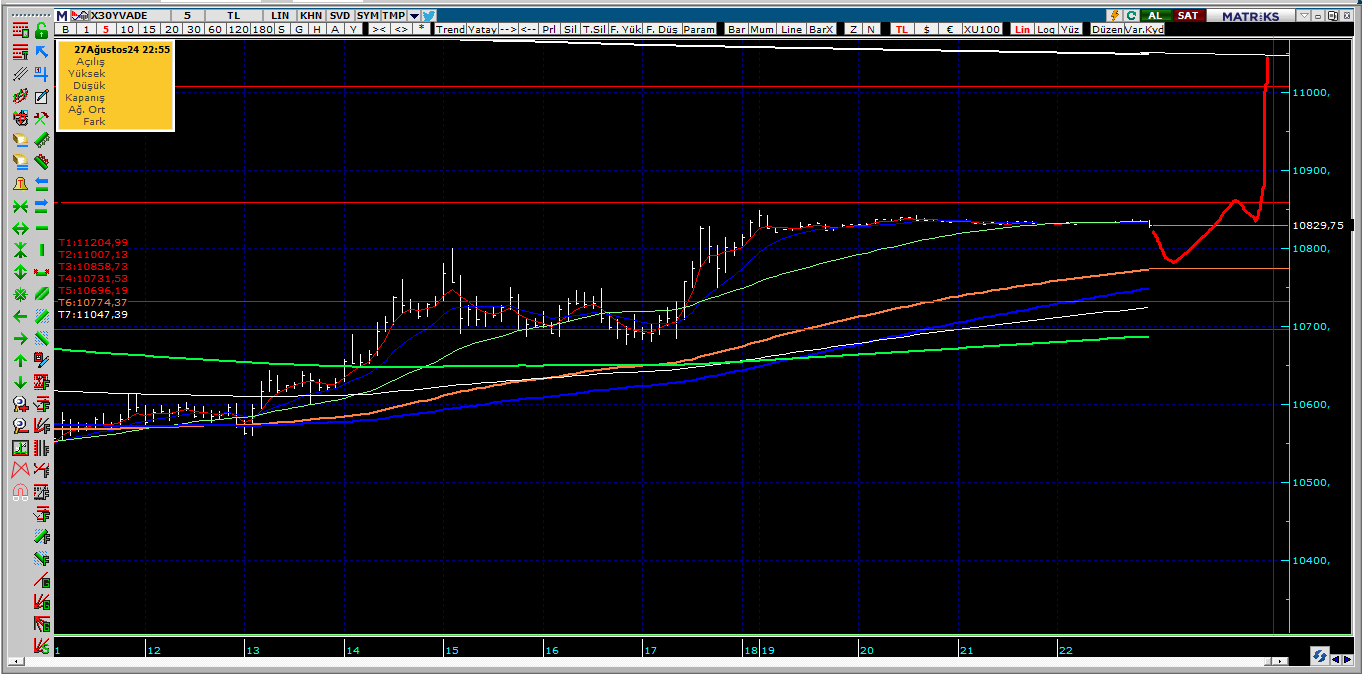Click the chart icon next to X30YVADE
The width and height of the screenshot is (1362, 674).
click(80, 15)
